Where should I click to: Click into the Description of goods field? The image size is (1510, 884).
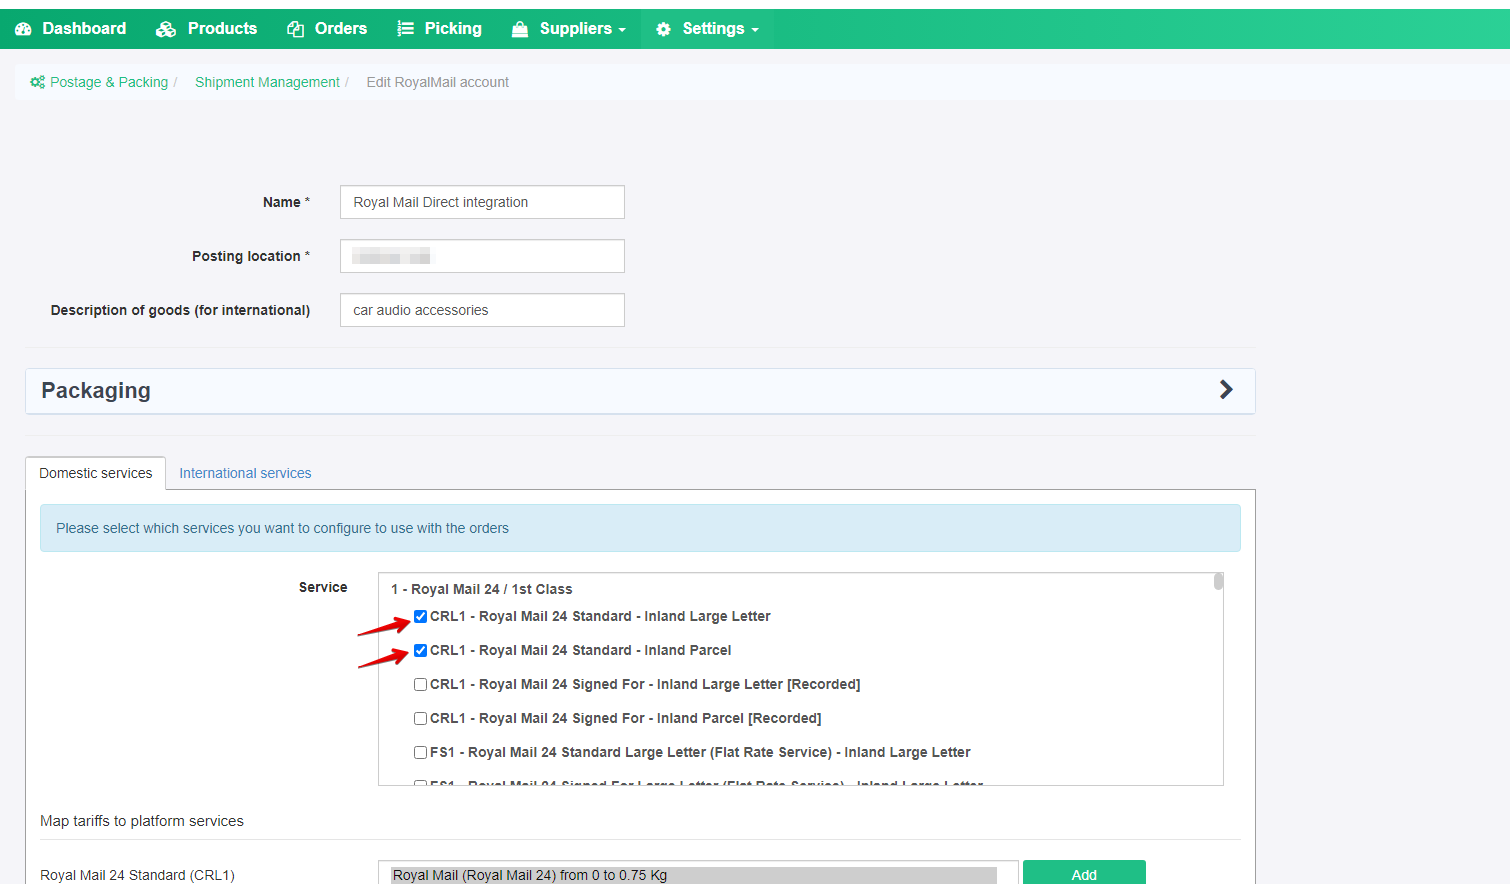pyautogui.click(x=482, y=310)
